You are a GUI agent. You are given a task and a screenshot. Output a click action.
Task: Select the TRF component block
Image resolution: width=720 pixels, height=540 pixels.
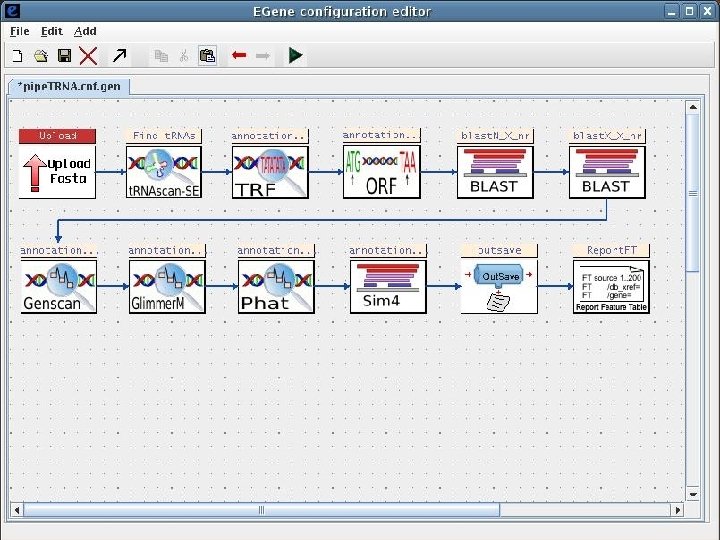tap(270, 172)
